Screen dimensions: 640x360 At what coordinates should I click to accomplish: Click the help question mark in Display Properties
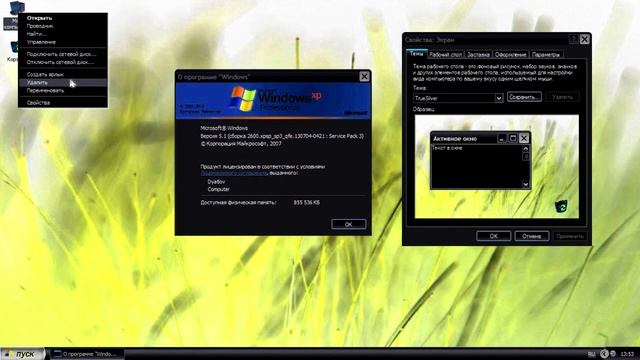[x=573, y=39]
